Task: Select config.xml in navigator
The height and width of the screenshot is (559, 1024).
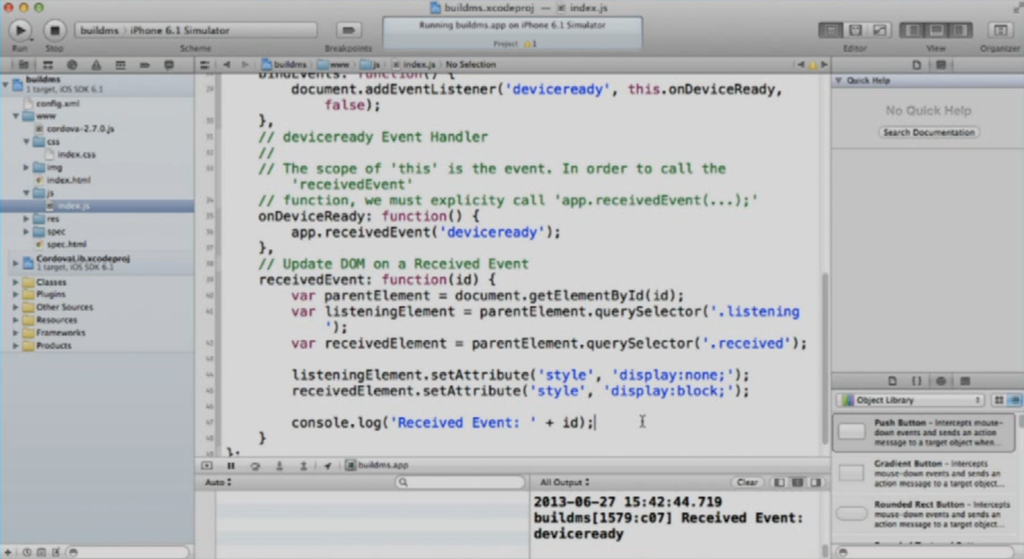Action: [57, 103]
